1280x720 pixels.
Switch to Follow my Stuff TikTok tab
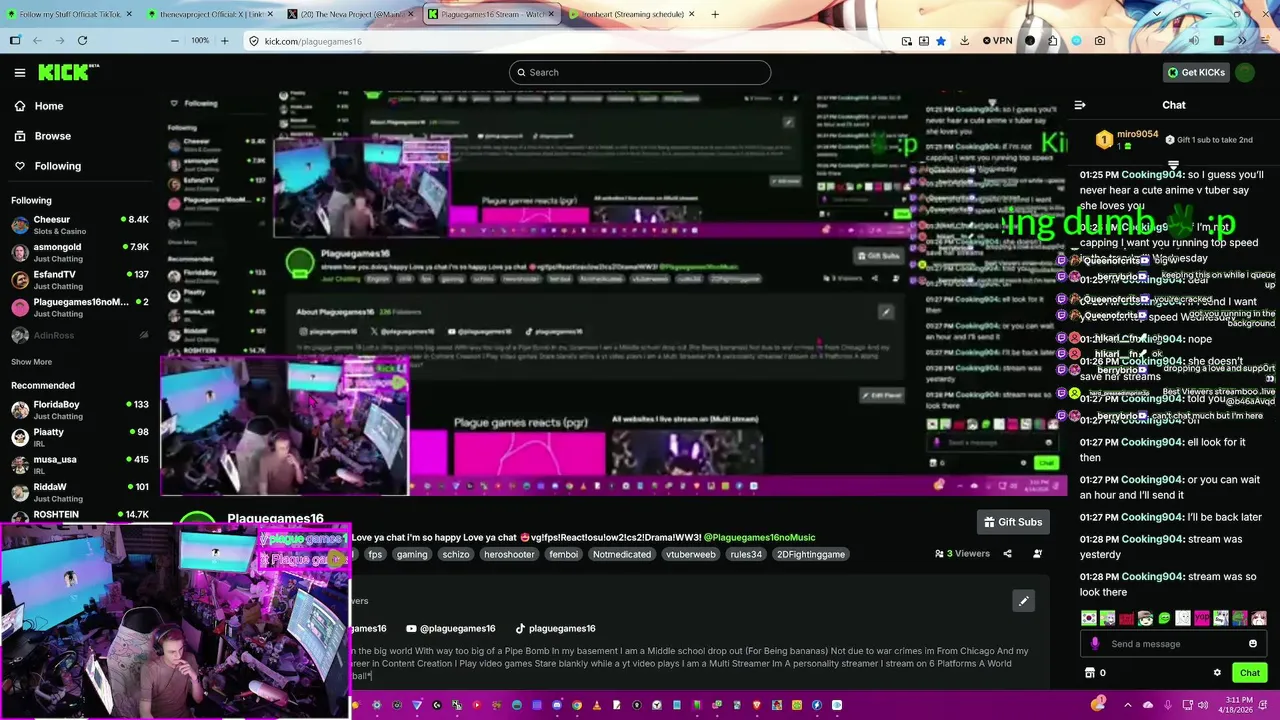coord(70,14)
